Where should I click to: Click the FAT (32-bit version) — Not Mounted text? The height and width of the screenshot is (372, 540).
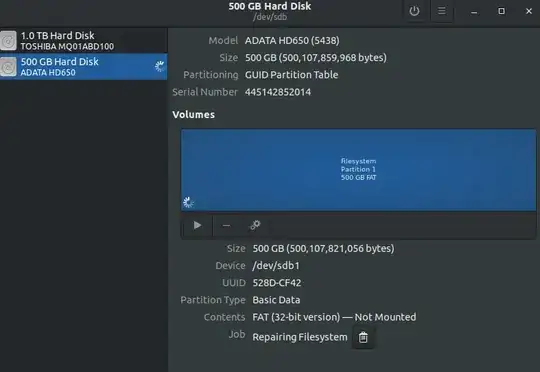coord(334,317)
